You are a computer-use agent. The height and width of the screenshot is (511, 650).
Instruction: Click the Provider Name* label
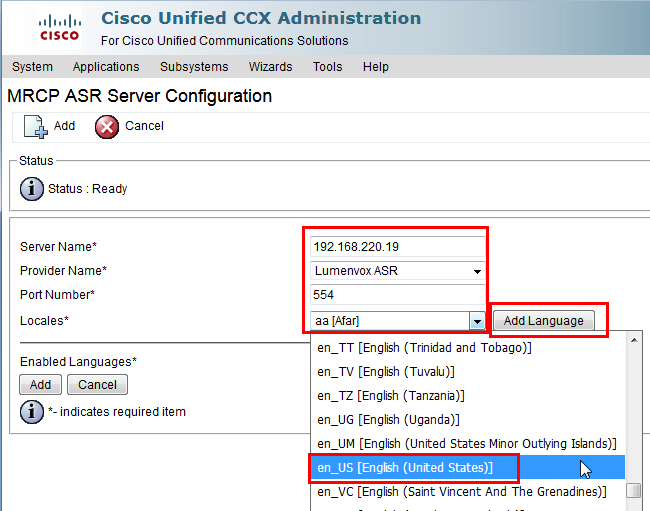[x=63, y=271]
